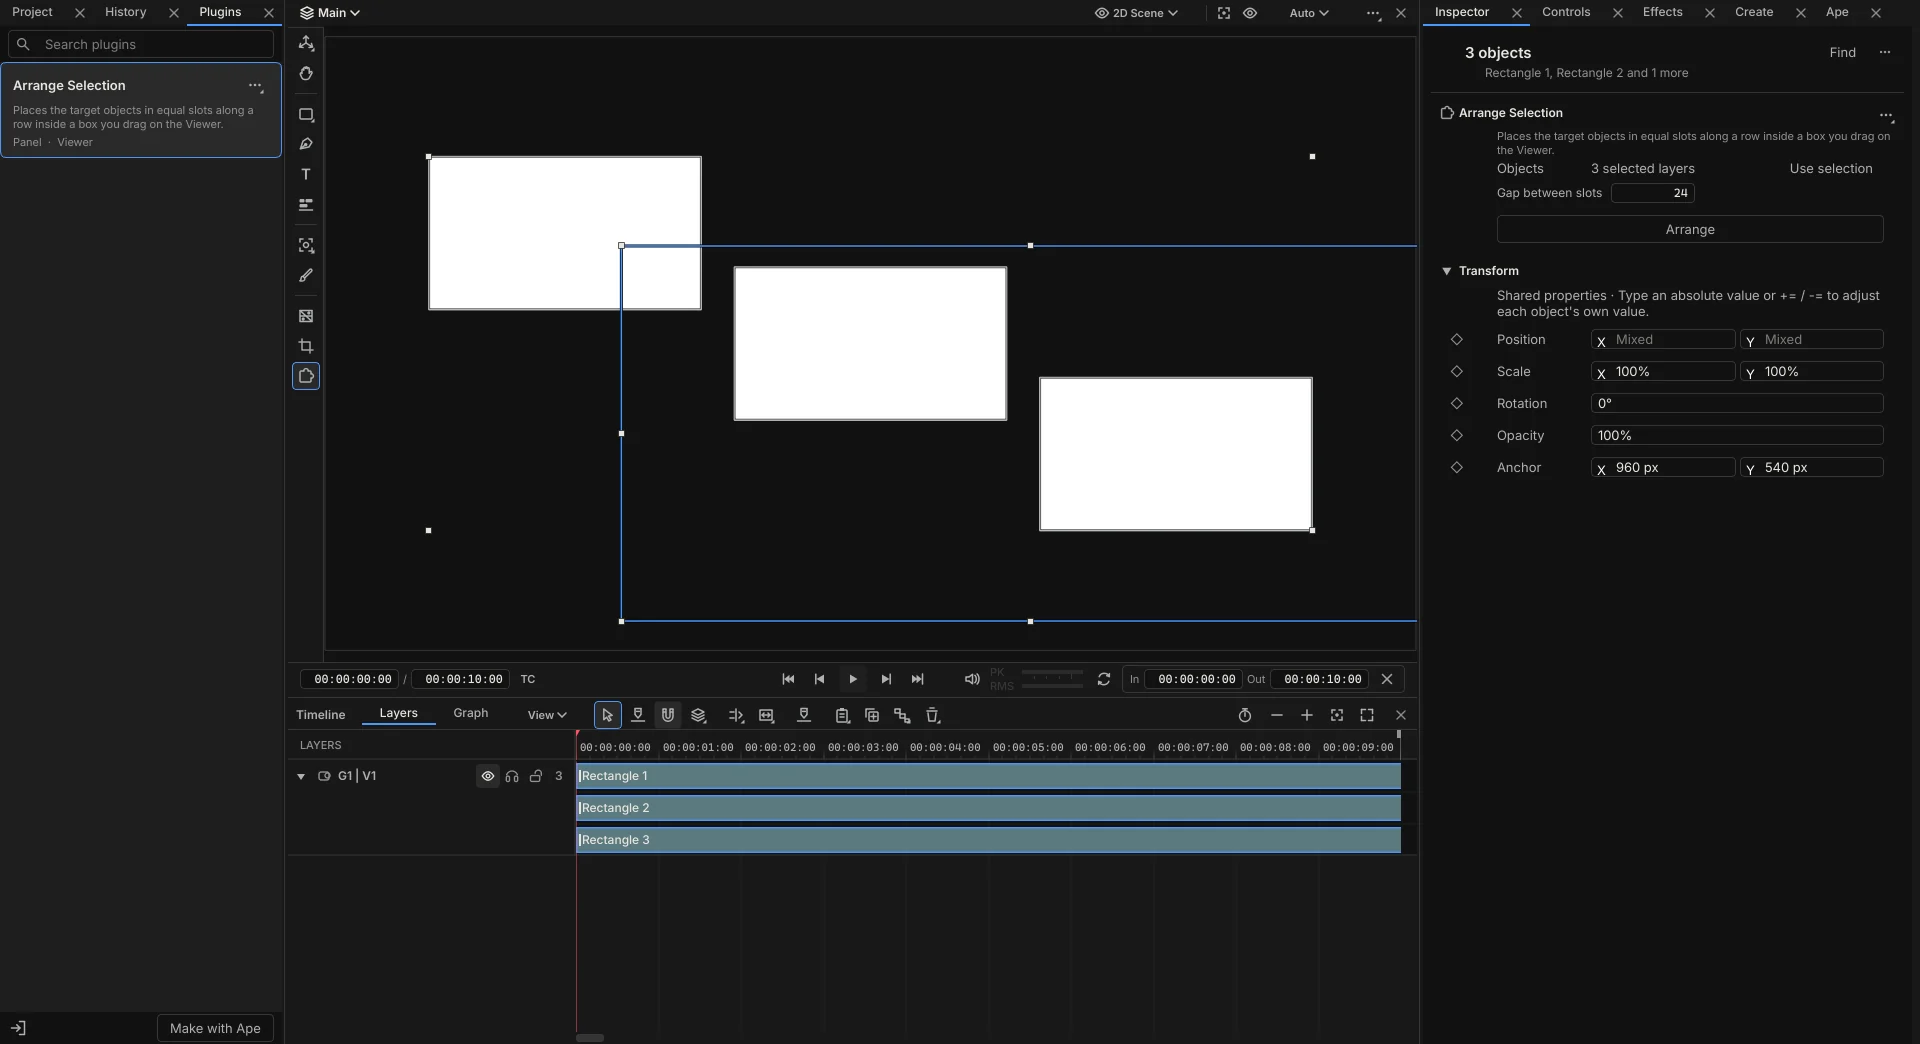Toggle Position keyframe diamond
The height and width of the screenshot is (1044, 1920).
[x=1457, y=340]
